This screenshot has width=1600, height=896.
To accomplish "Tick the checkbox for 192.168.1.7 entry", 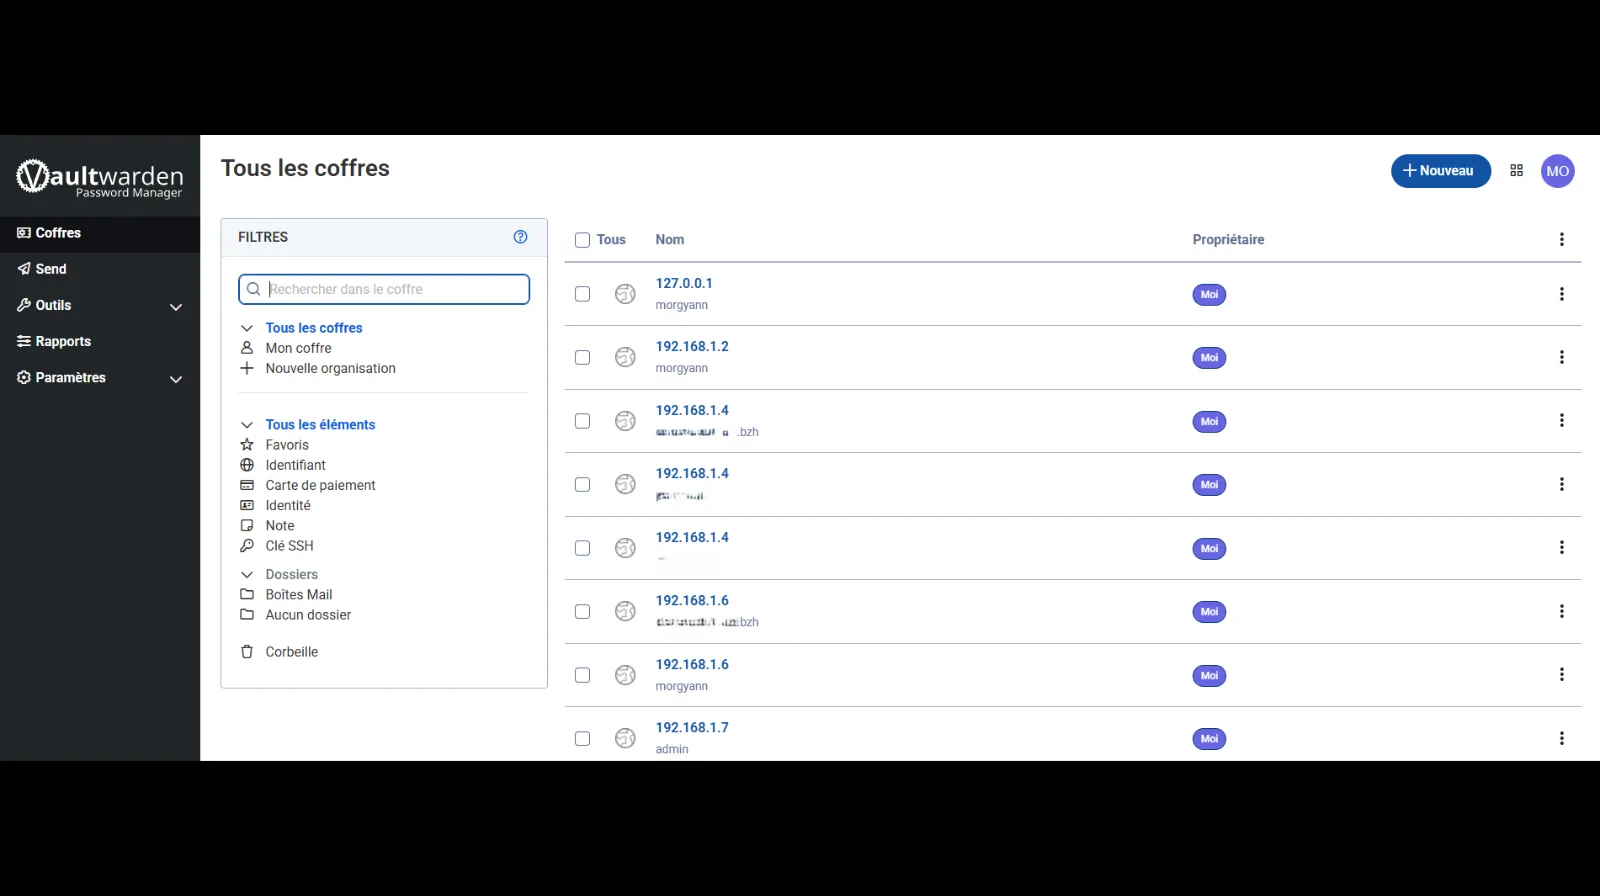I will point(582,739).
